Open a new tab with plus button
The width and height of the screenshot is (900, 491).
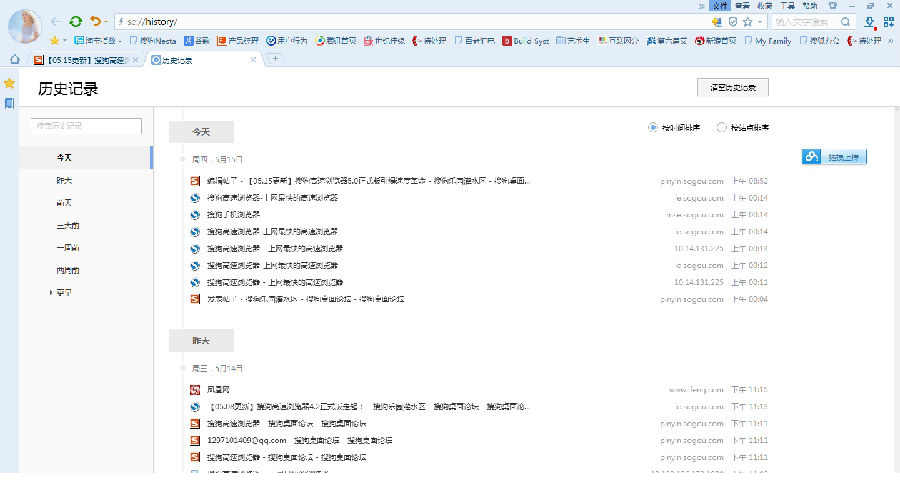click(276, 59)
